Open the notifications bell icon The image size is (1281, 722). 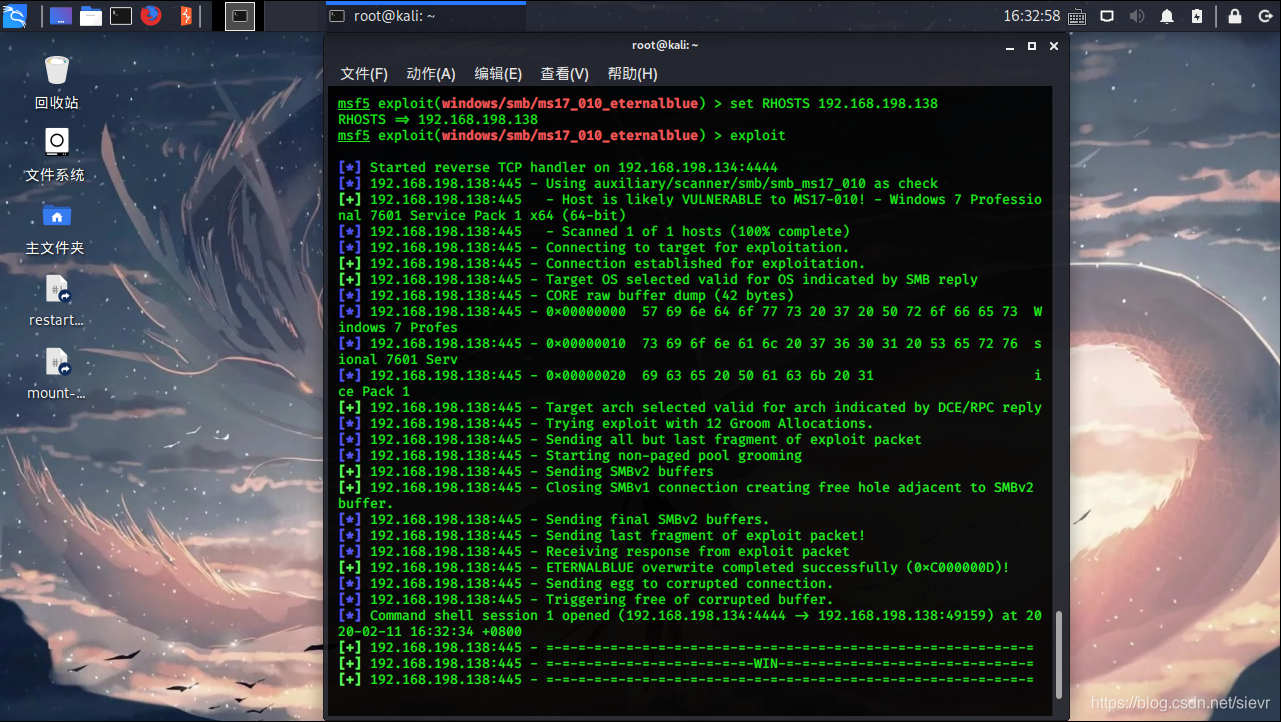click(1167, 16)
